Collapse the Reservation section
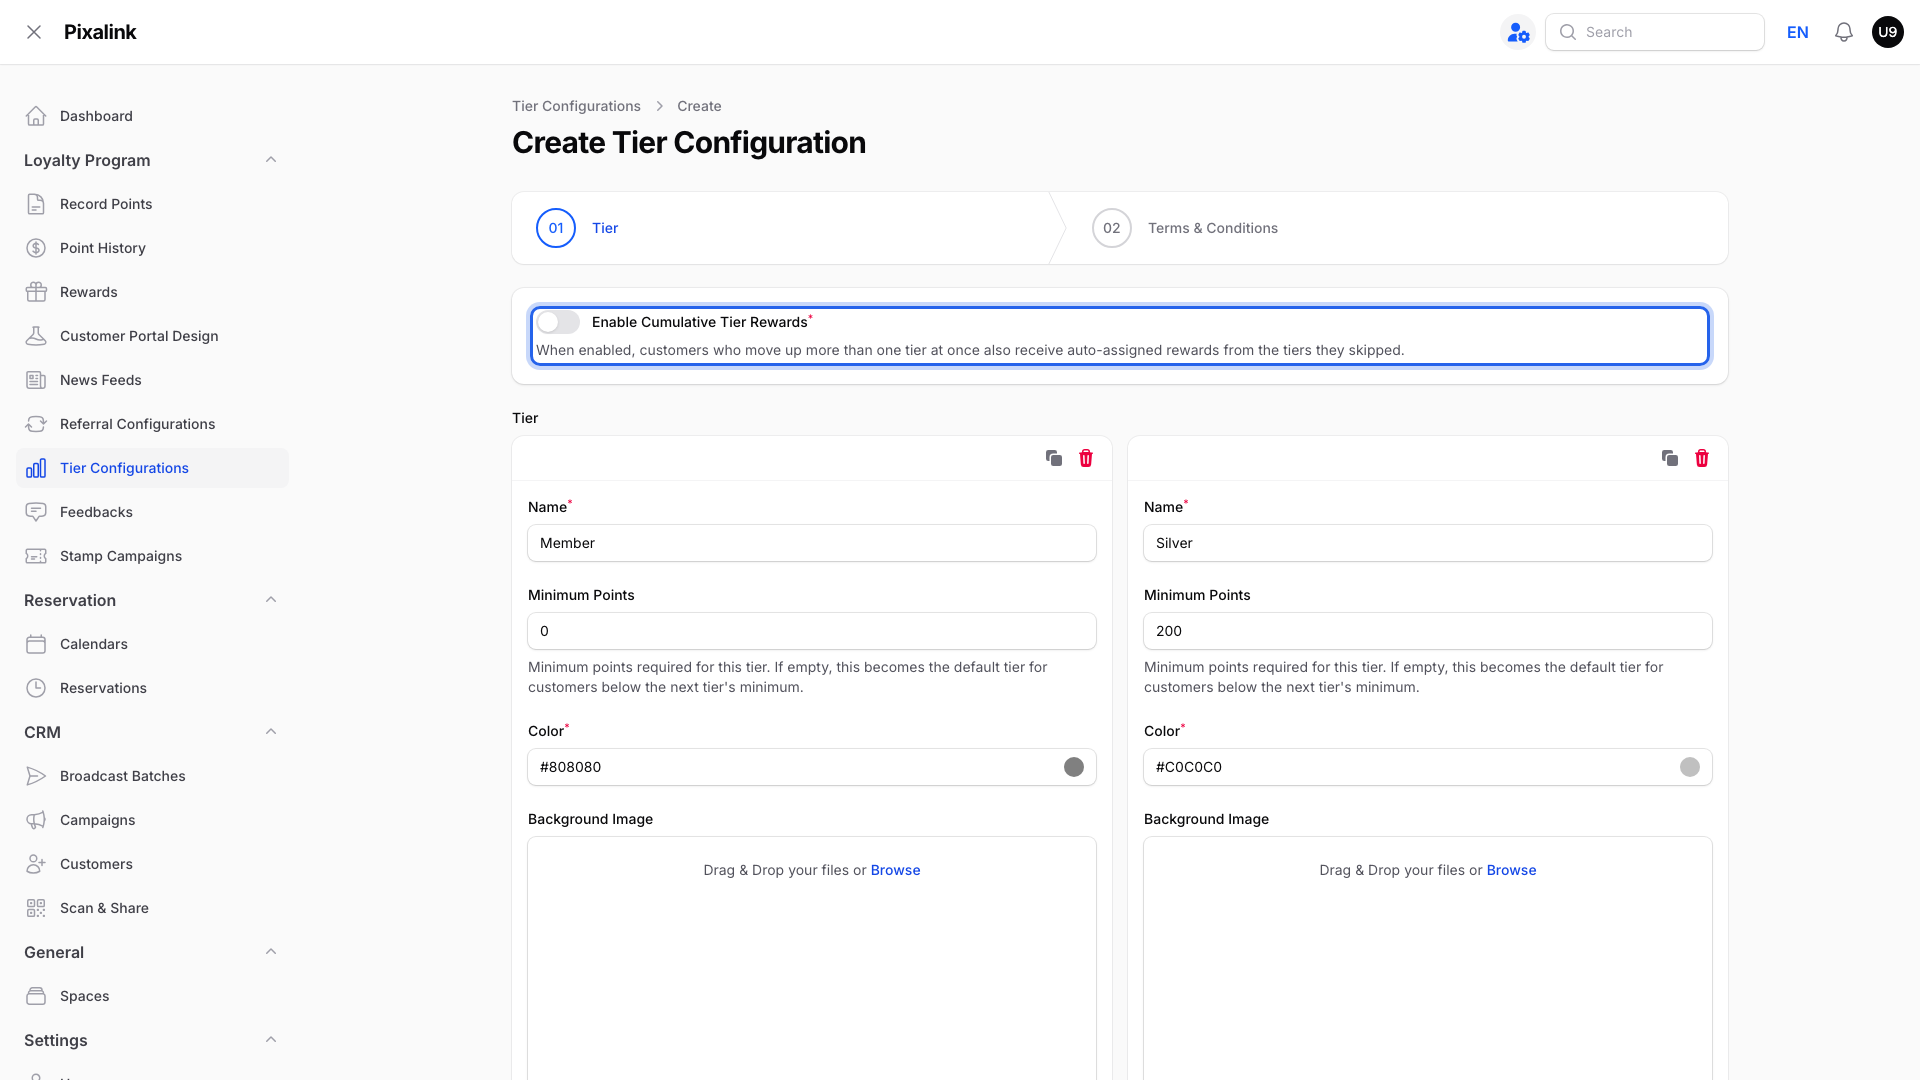Image resolution: width=1920 pixels, height=1080 pixels. [271, 600]
